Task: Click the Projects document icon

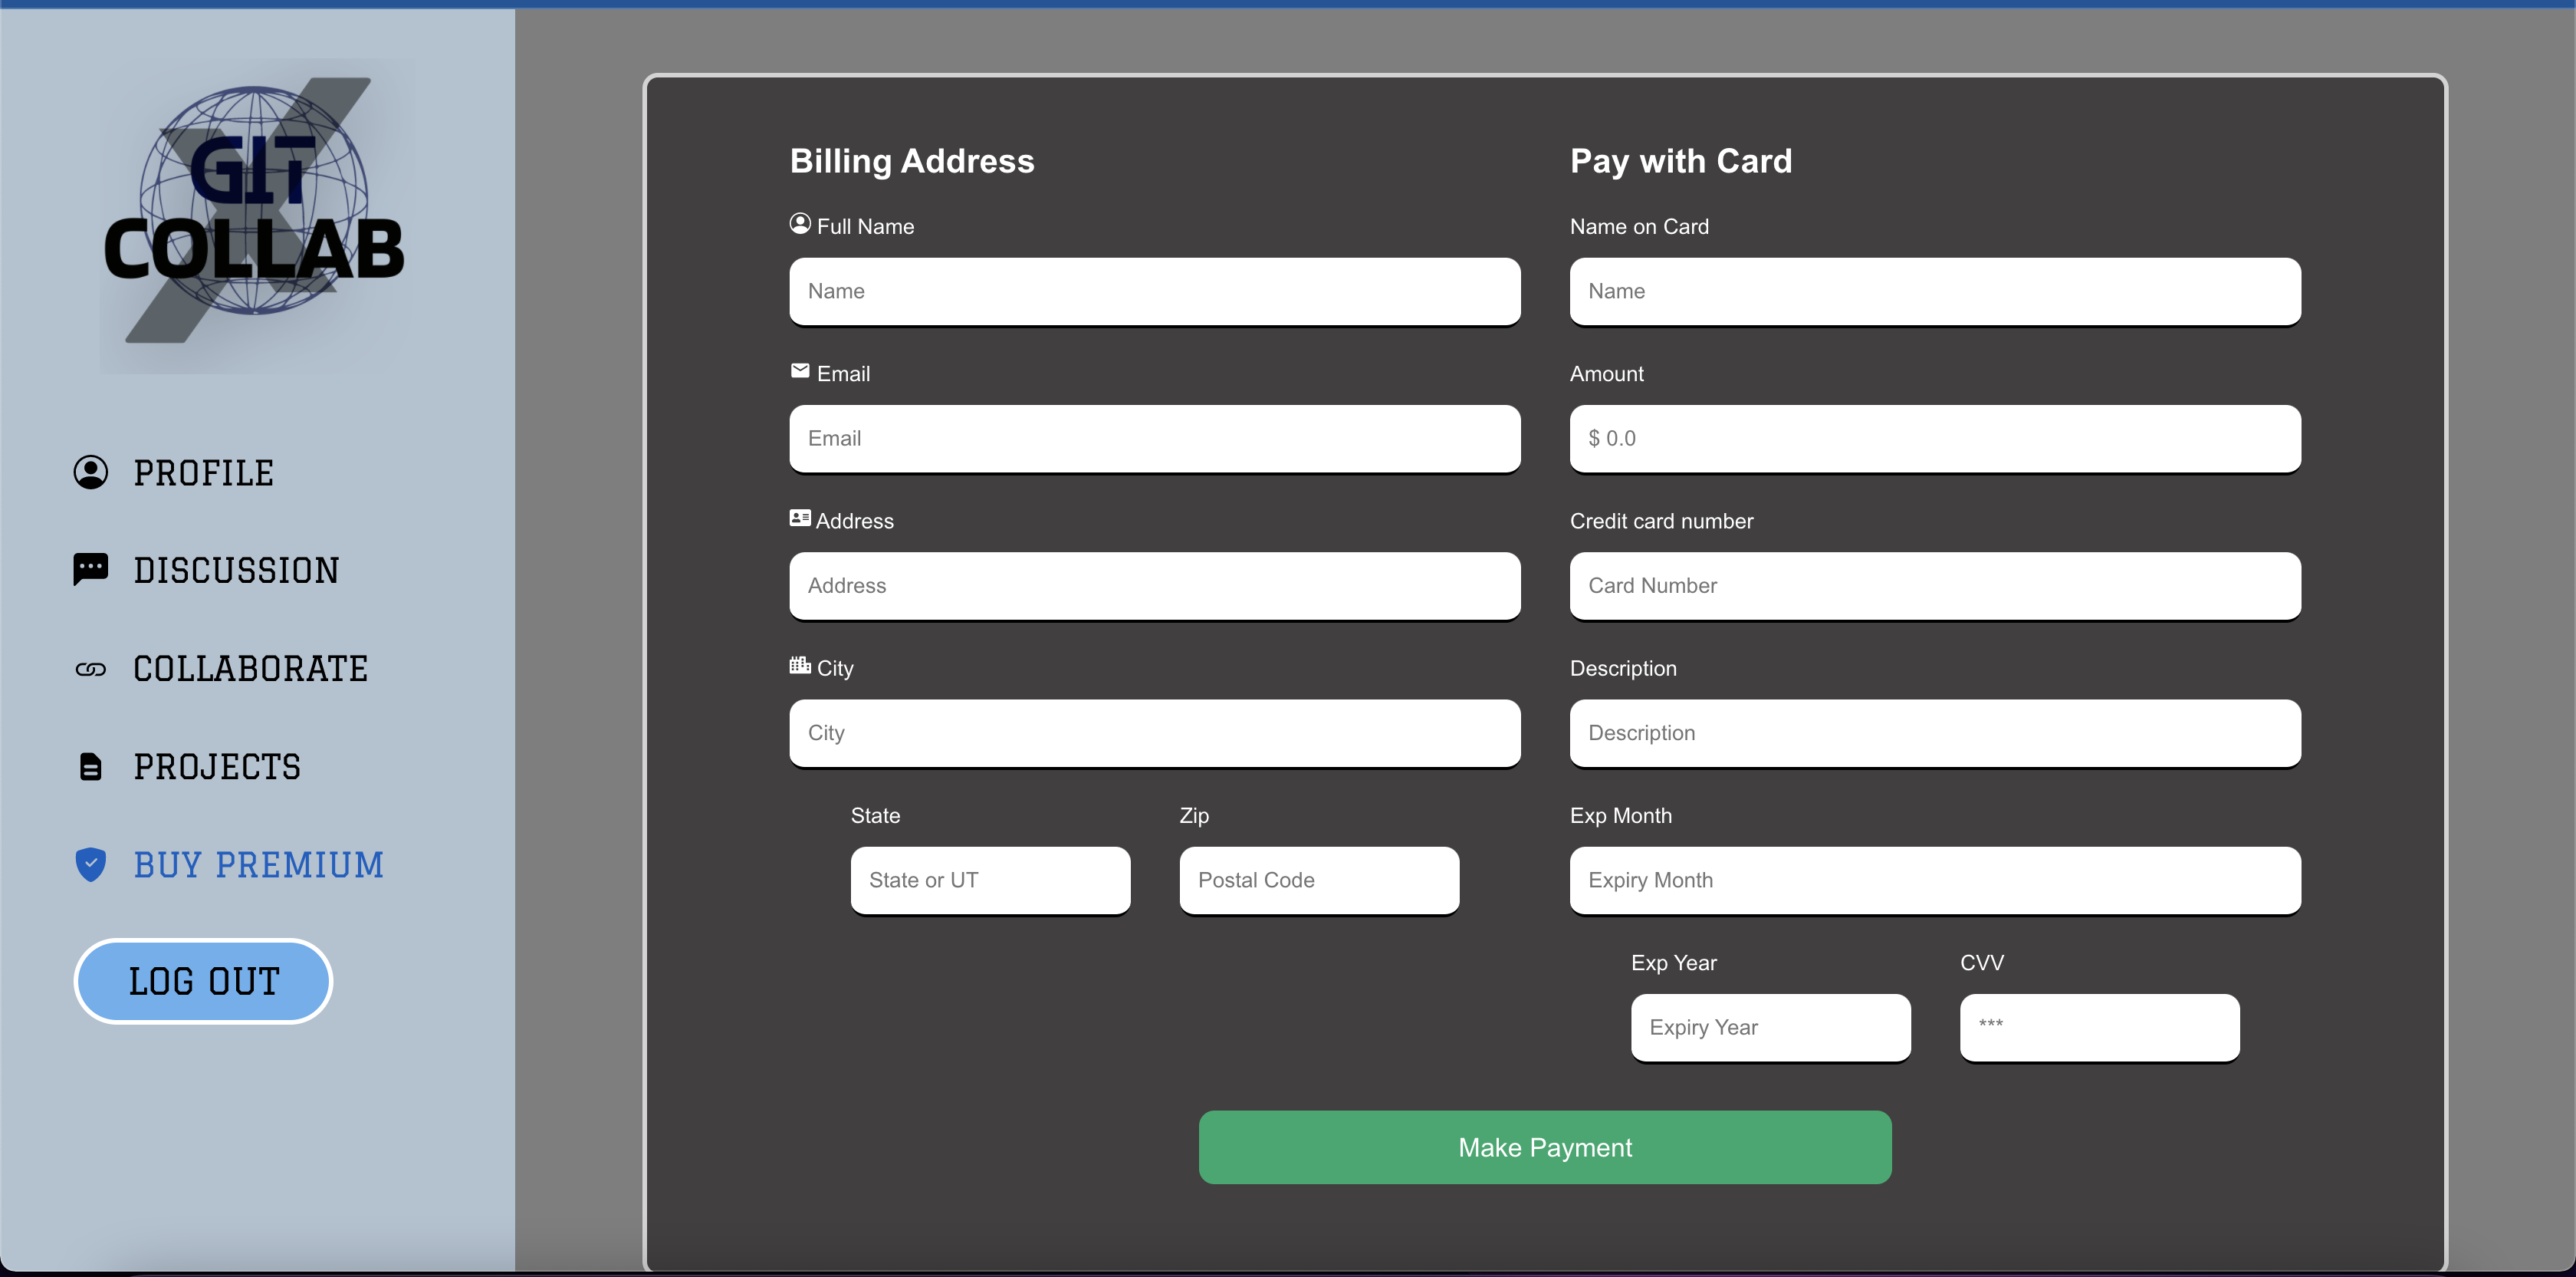Action: click(x=90, y=767)
